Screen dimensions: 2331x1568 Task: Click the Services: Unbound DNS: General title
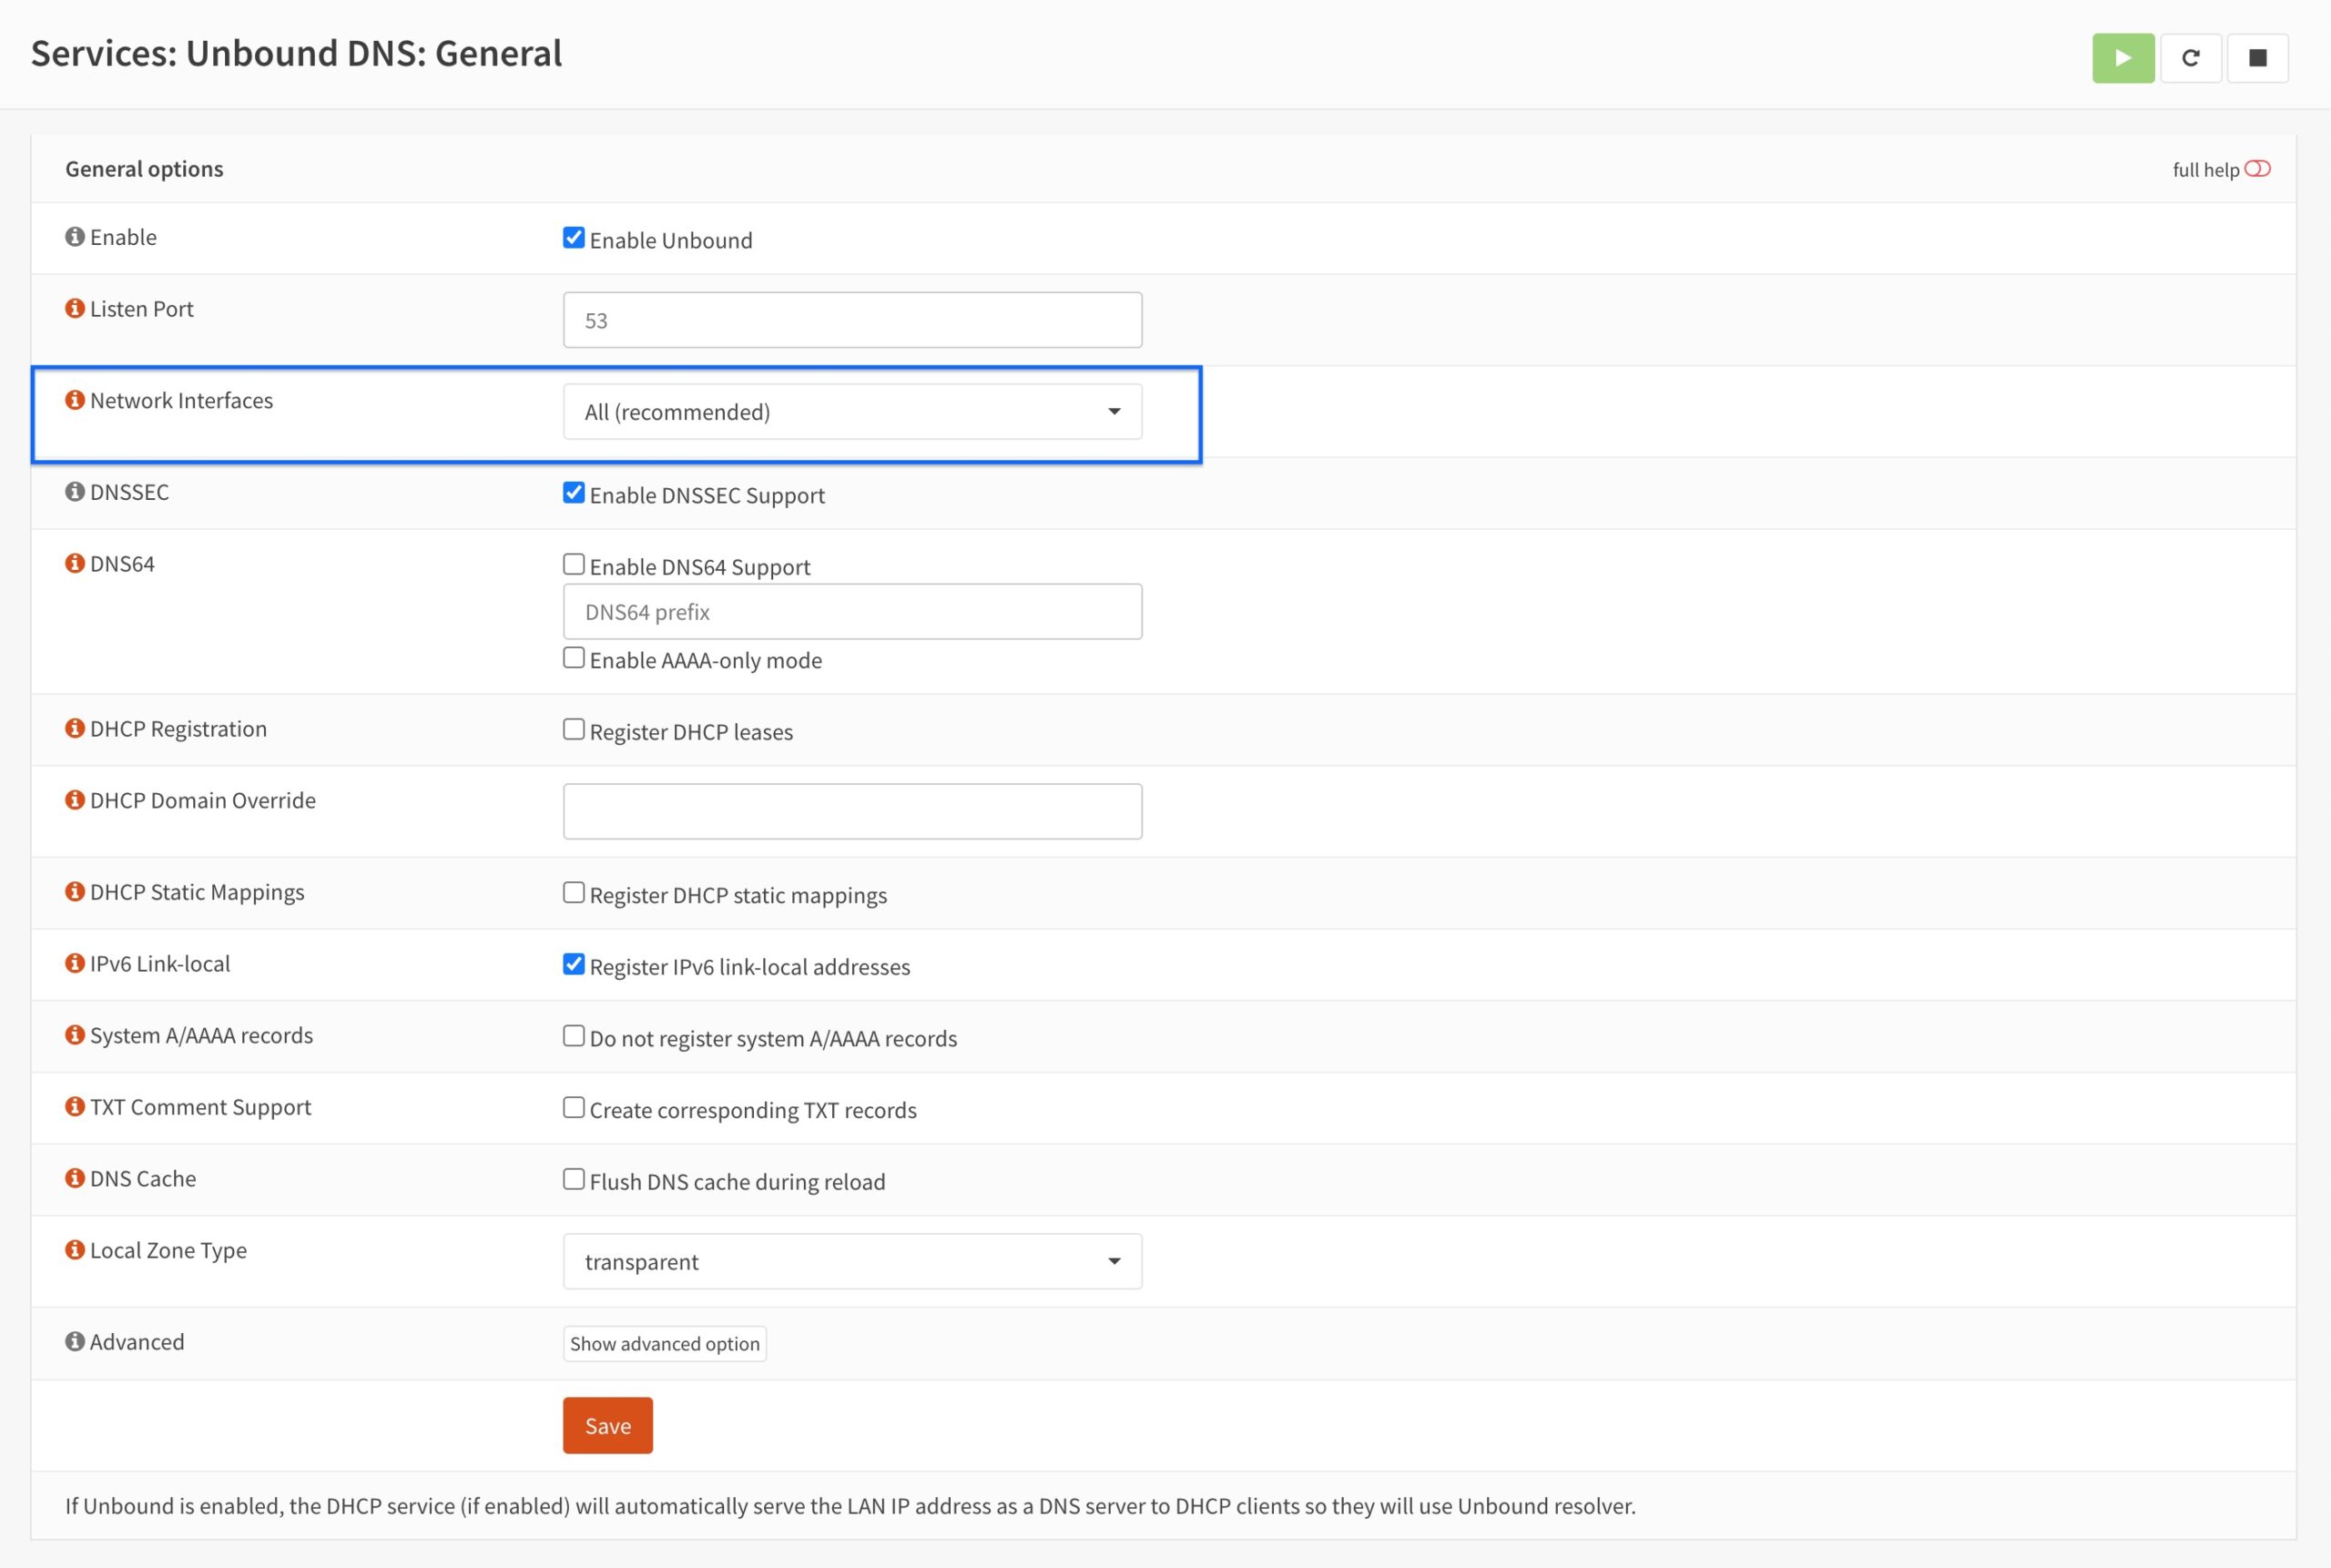coord(296,53)
